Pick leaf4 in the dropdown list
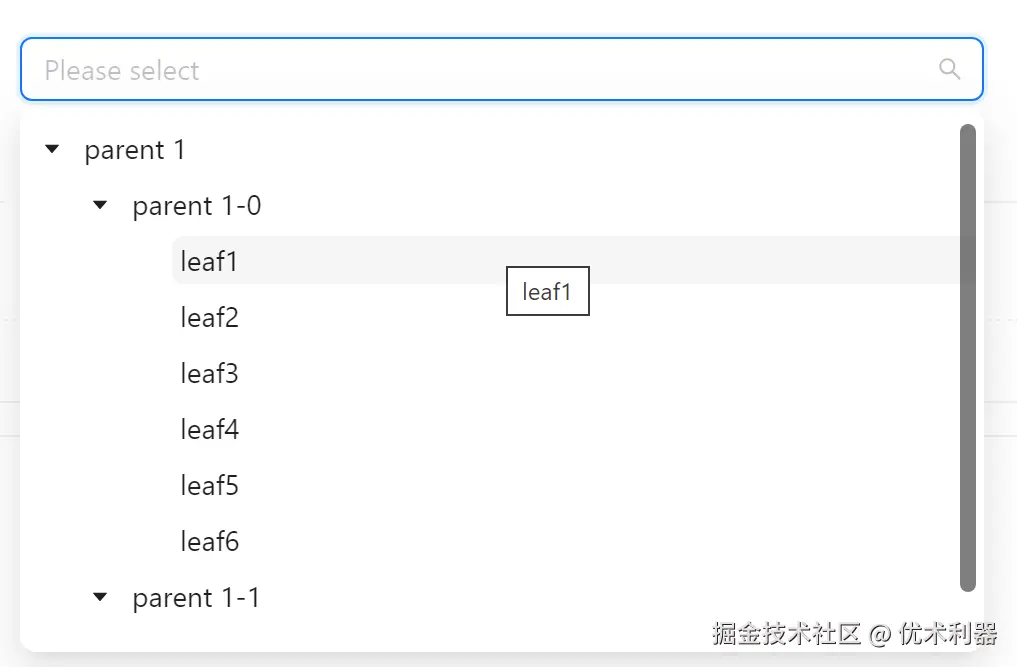 point(209,430)
